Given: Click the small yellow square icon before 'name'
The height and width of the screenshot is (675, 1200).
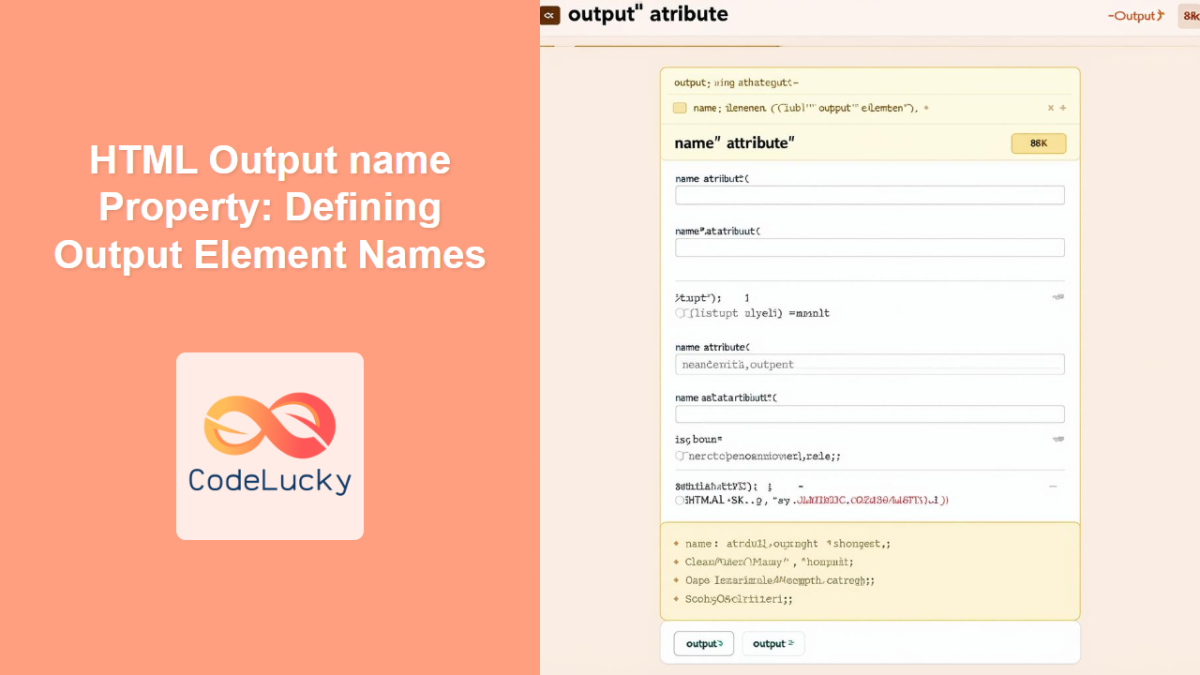Looking at the screenshot, I should tap(679, 108).
